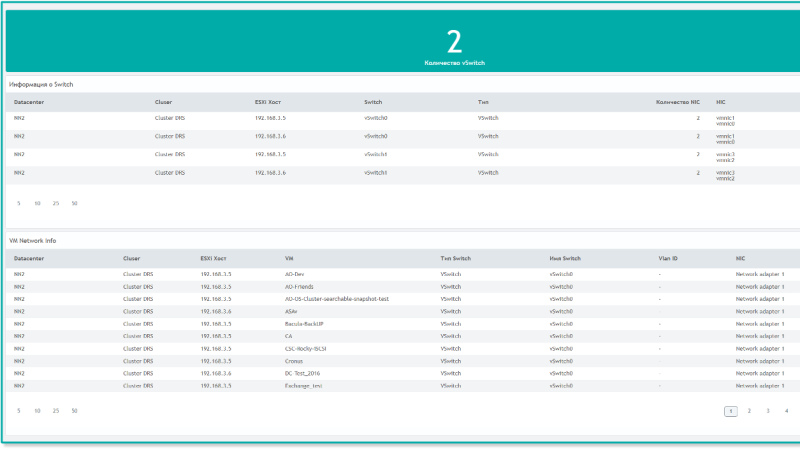Click the Exchange_test VM entry
800x450 pixels.
(x=303, y=386)
